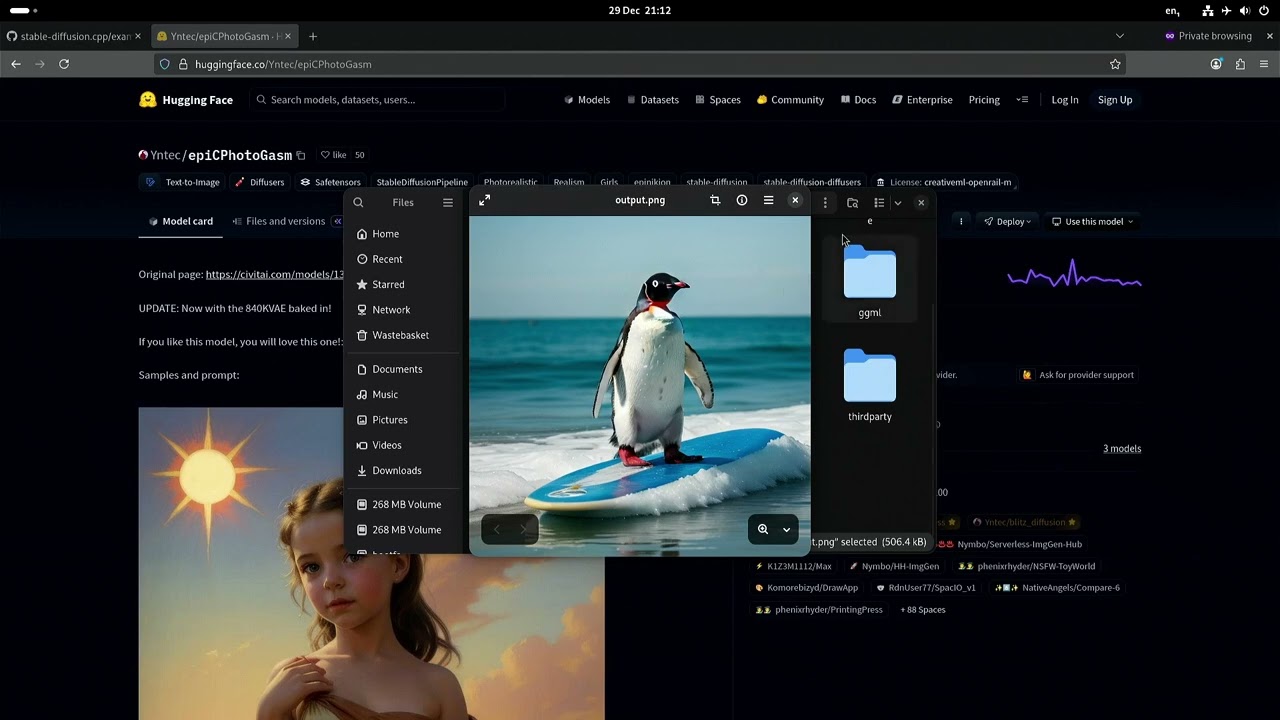Expand the zoom level dropdown chevron

point(786,530)
